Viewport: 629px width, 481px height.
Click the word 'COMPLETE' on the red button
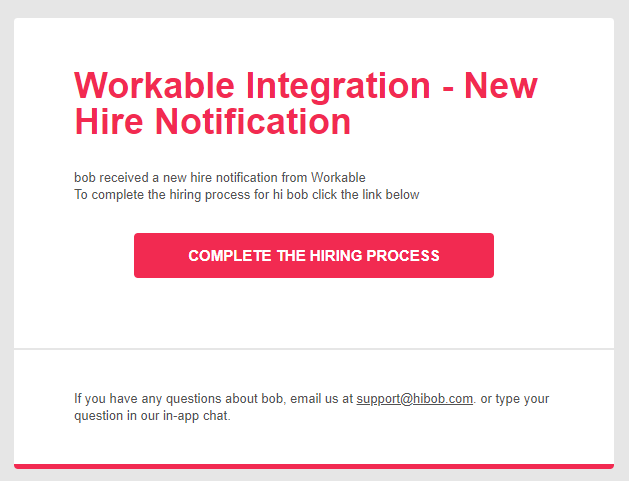pos(230,256)
